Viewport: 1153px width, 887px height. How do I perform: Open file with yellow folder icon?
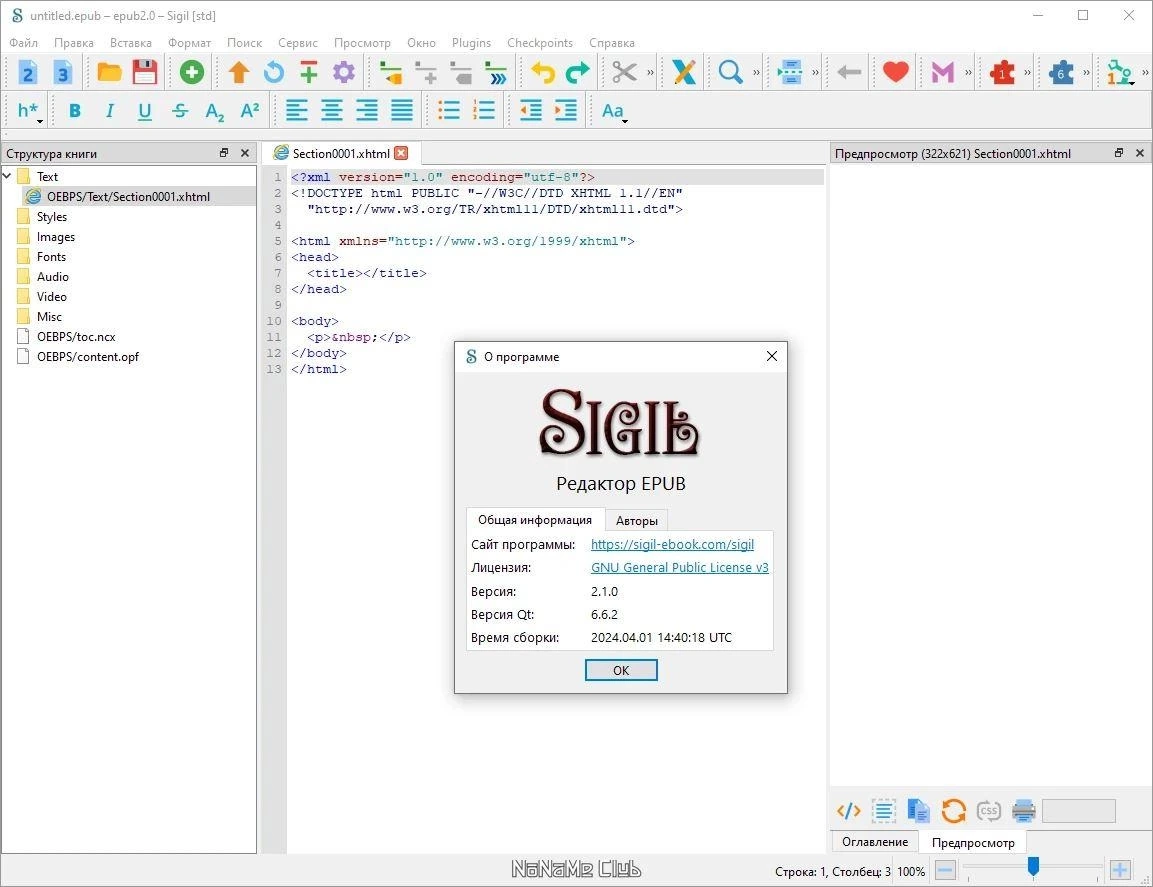(x=110, y=72)
